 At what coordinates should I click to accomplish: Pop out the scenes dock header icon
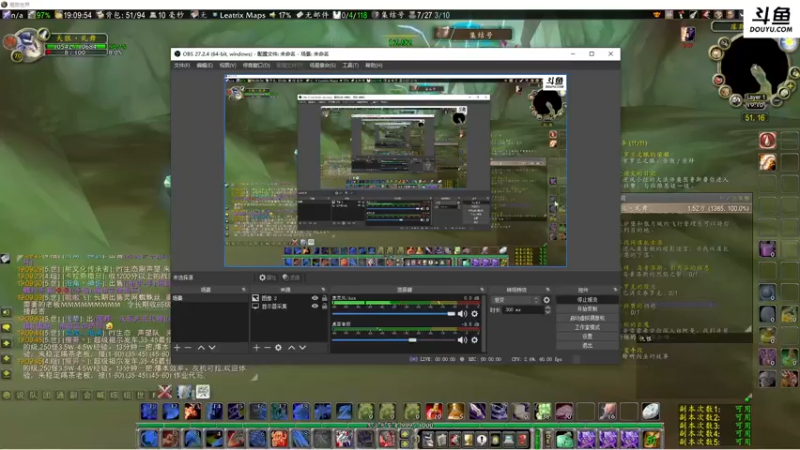(x=243, y=290)
